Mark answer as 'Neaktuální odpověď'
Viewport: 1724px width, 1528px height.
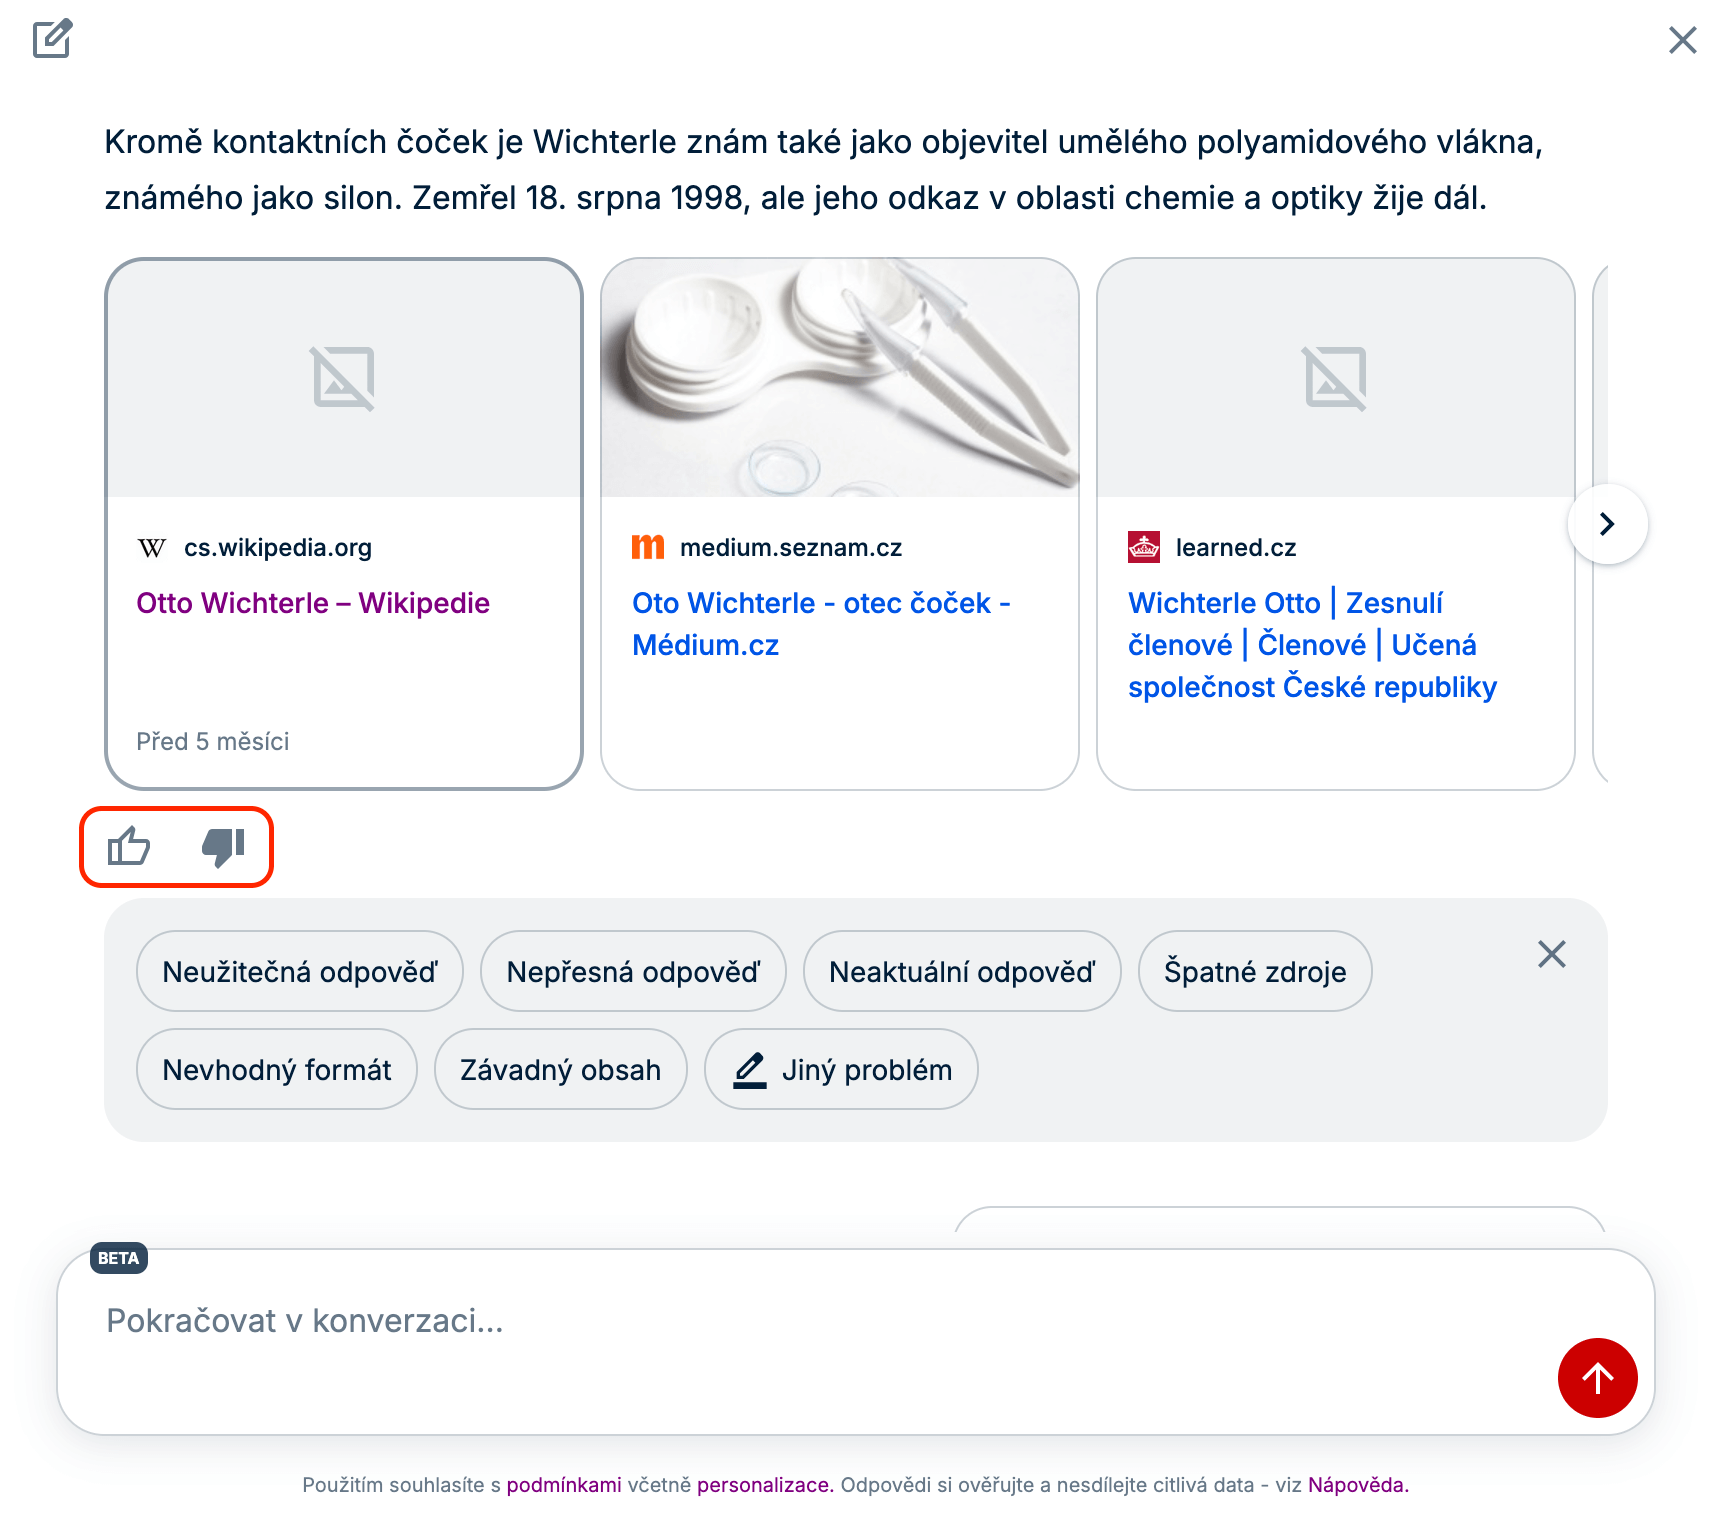point(962,972)
